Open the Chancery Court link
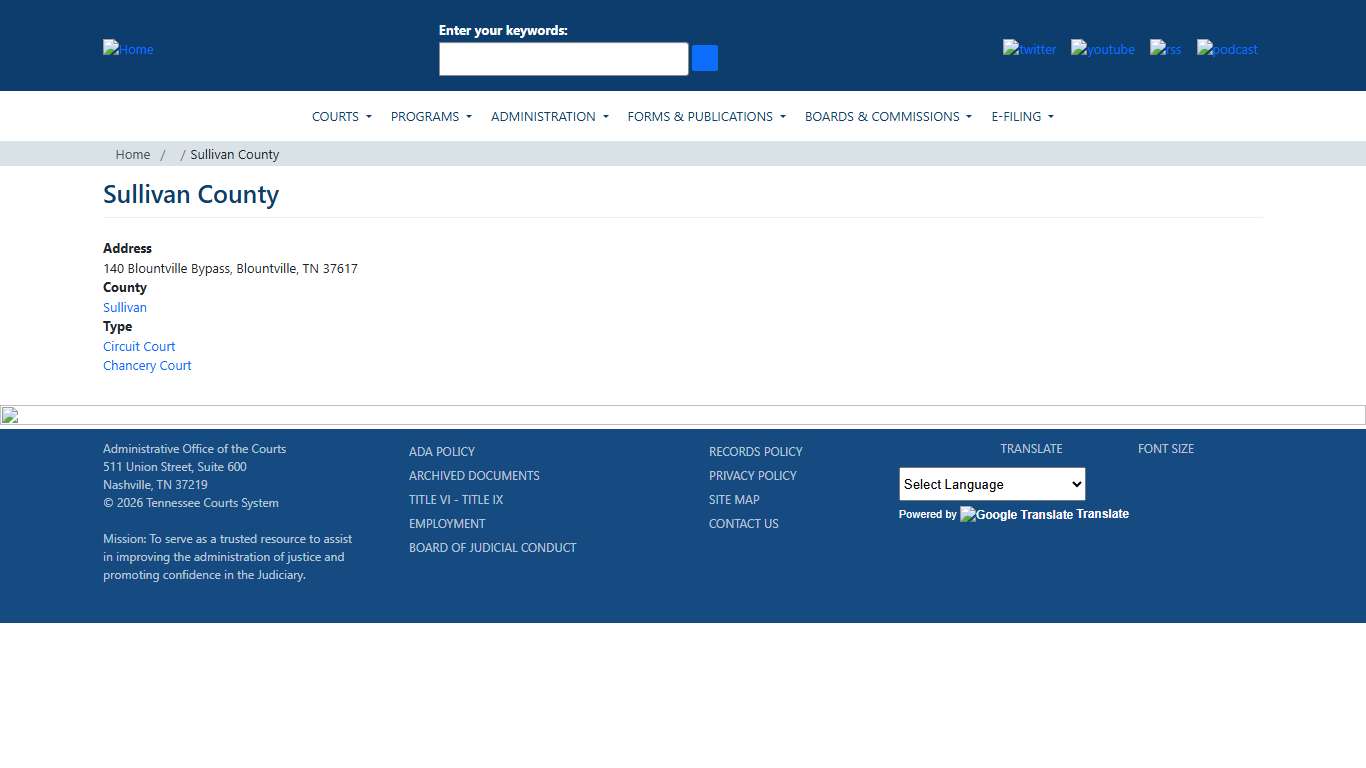Image resolution: width=1366 pixels, height=768 pixels. click(x=147, y=366)
